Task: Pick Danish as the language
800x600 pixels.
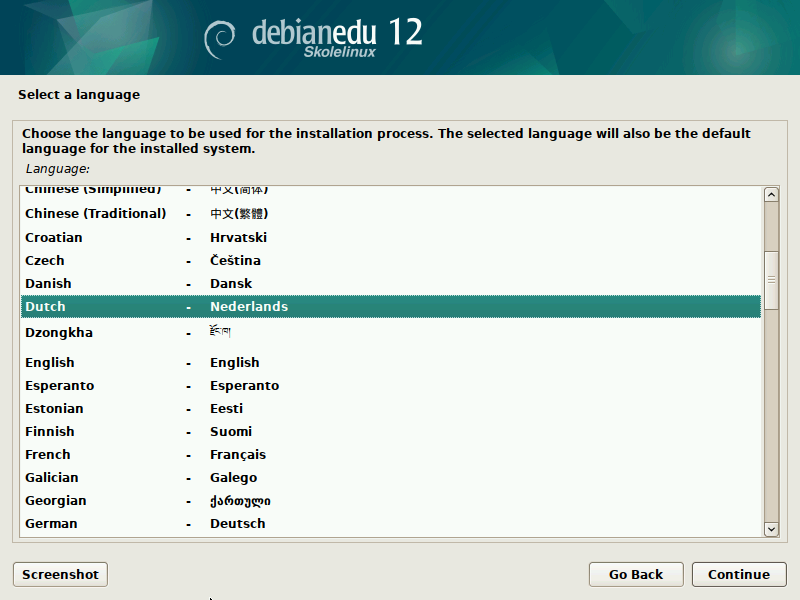Action: [391, 283]
